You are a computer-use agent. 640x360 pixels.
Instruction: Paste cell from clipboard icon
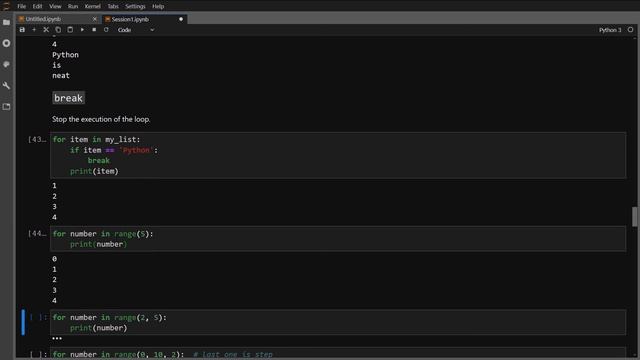coord(70,30)
